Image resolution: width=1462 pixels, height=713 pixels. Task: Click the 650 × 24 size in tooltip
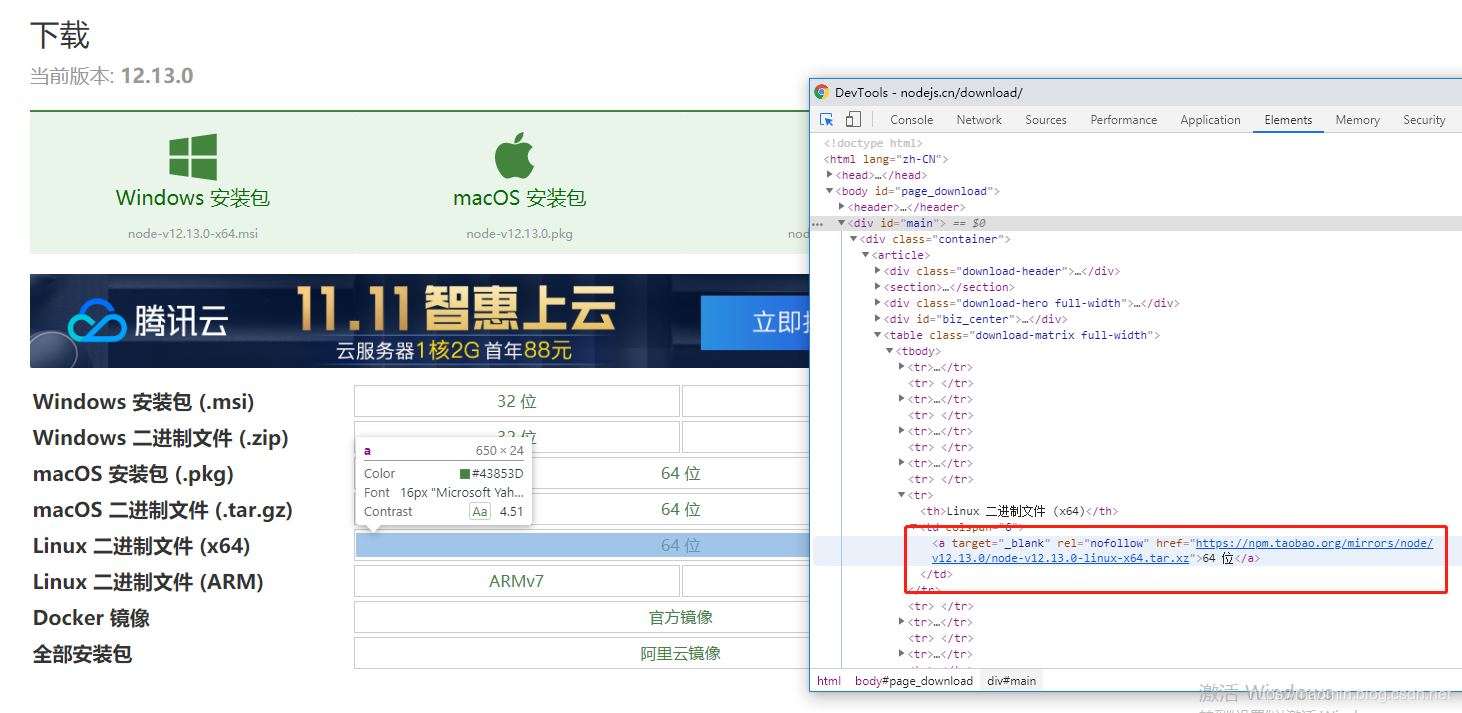click(x=500, y=451)
